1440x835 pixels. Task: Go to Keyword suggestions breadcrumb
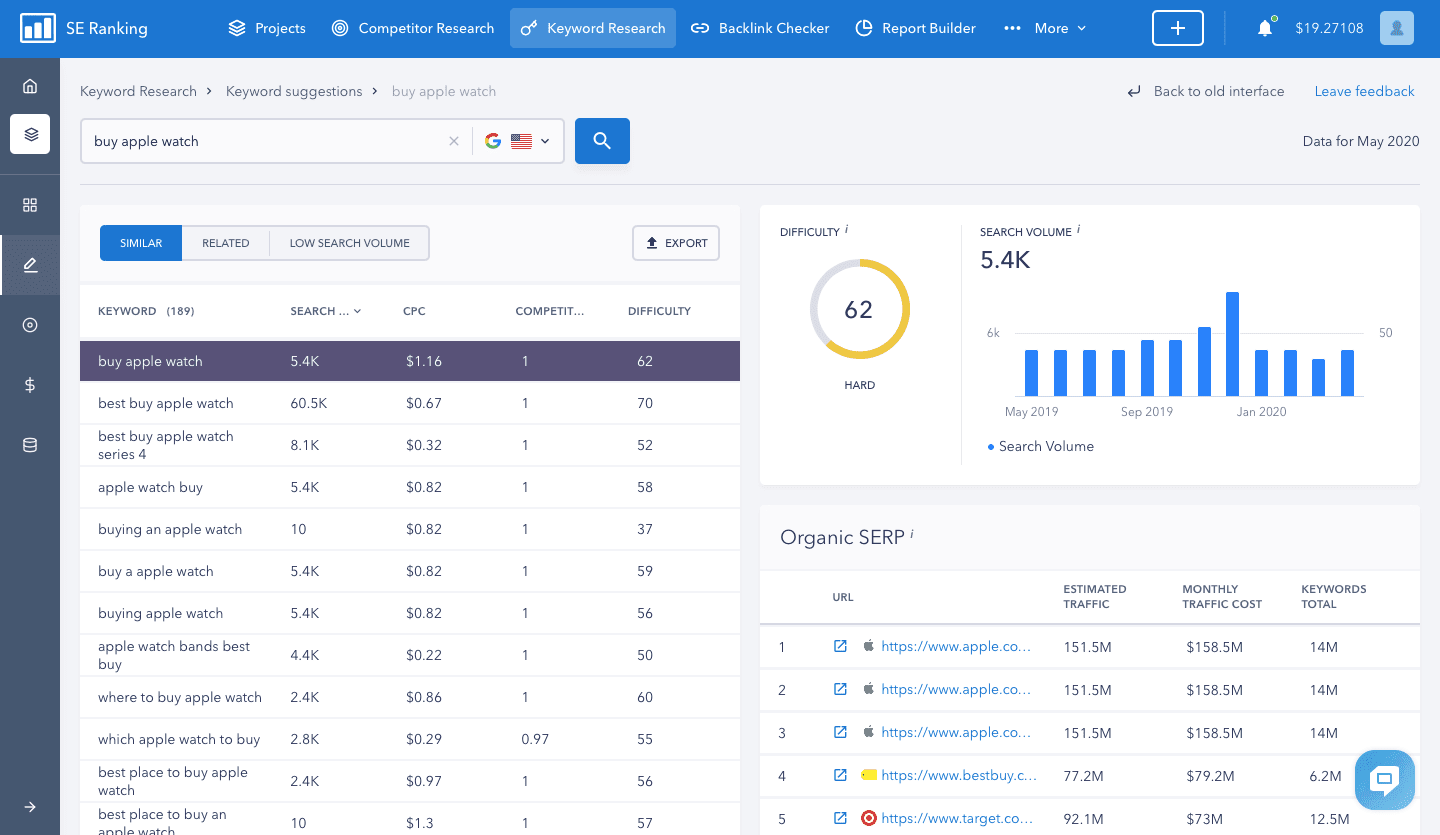(x=294, y=91)
